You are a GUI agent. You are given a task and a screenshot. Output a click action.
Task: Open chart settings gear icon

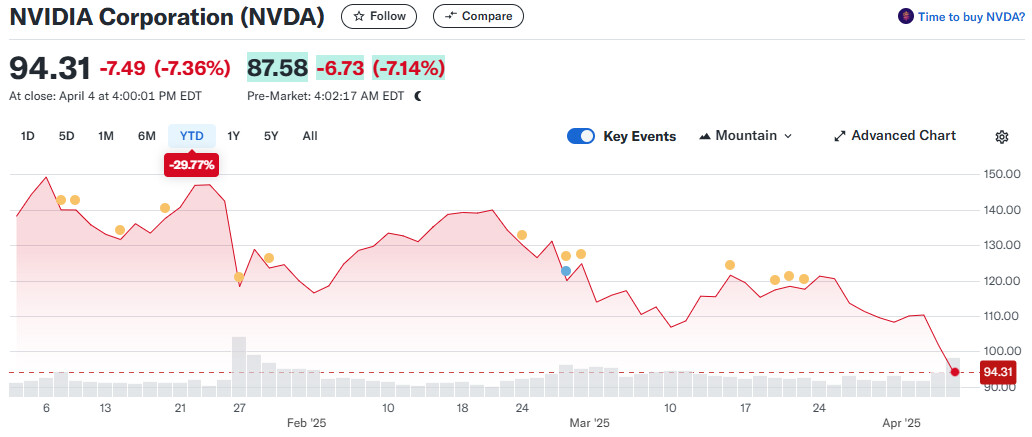(1002, 137)
